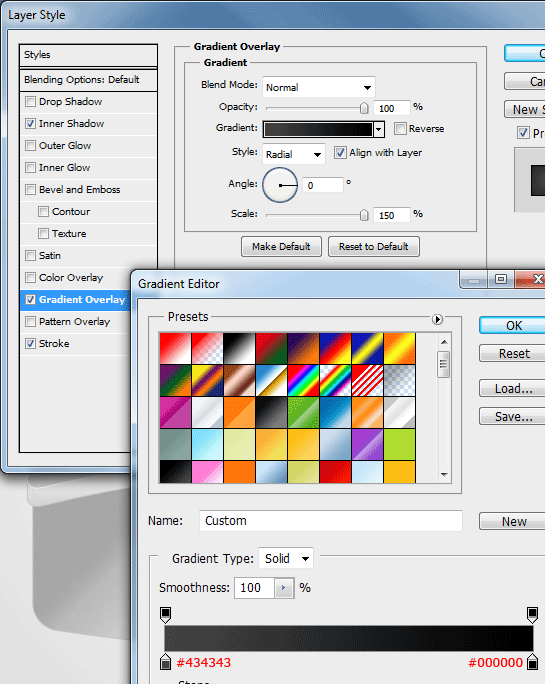Select the magenta purple gradient preset
The height and width of the screenshot is (684, 545).
[175, 412]
